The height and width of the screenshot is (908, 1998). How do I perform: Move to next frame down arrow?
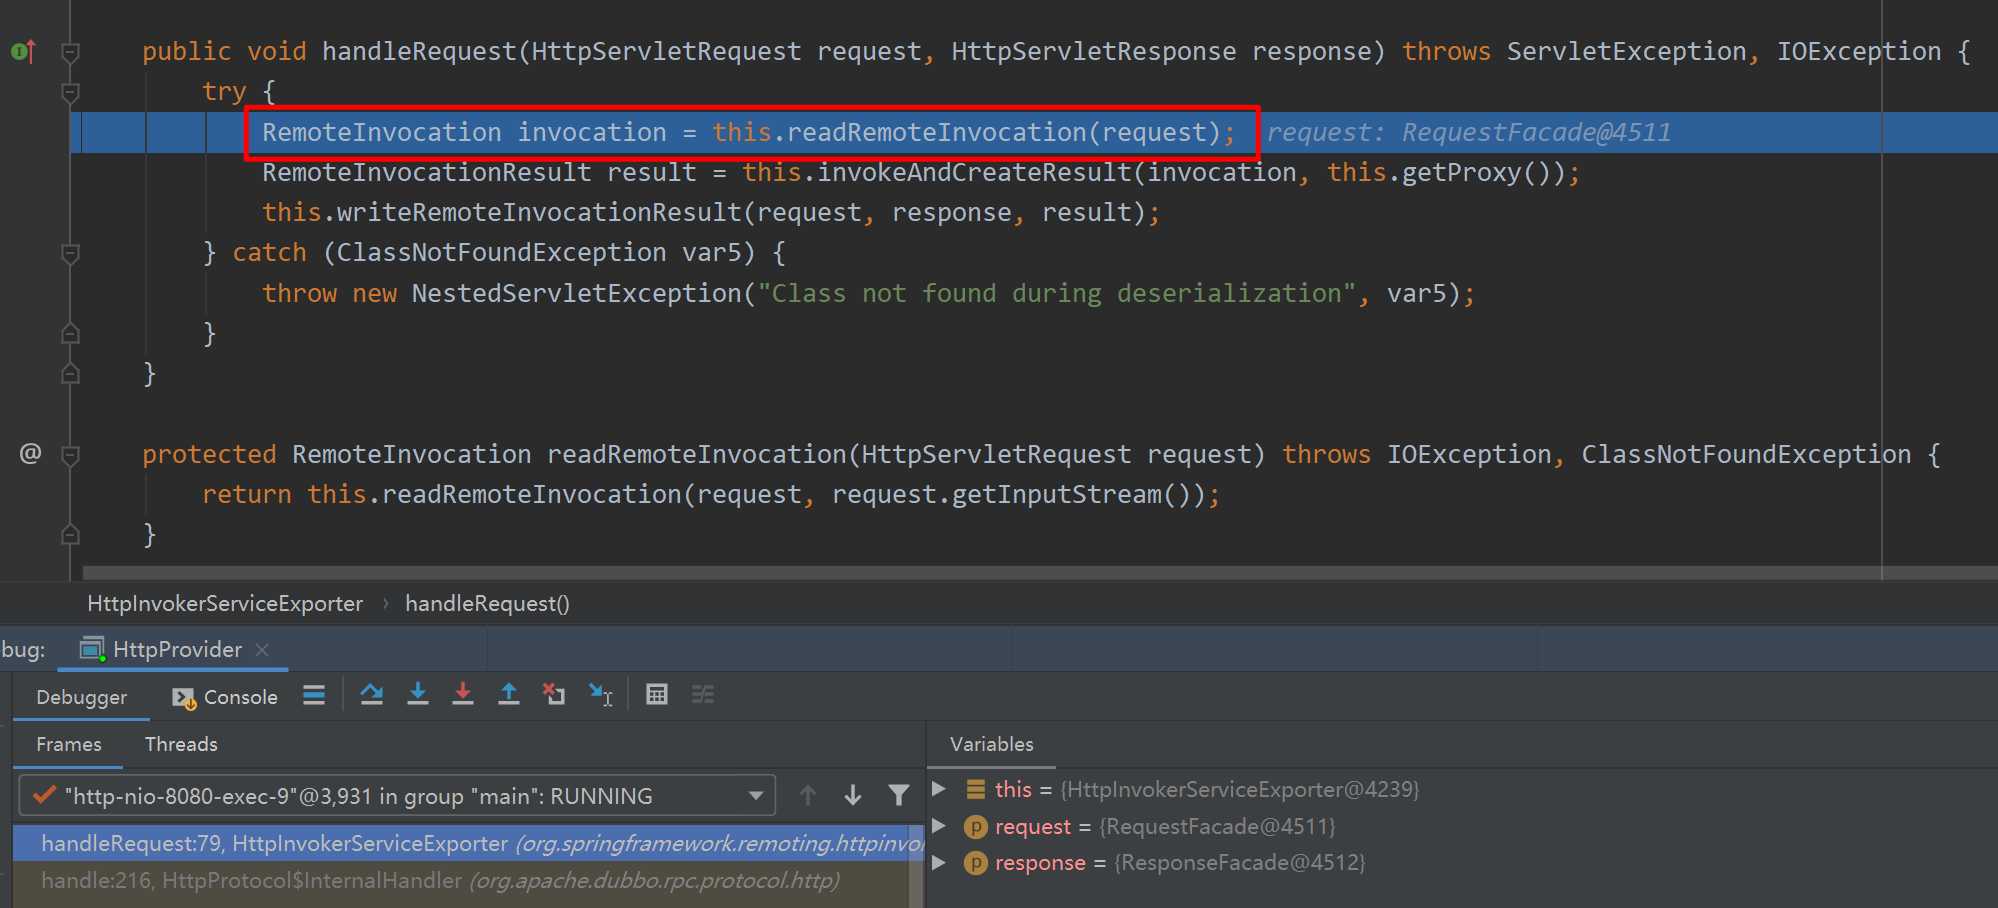tap(853, 796)
